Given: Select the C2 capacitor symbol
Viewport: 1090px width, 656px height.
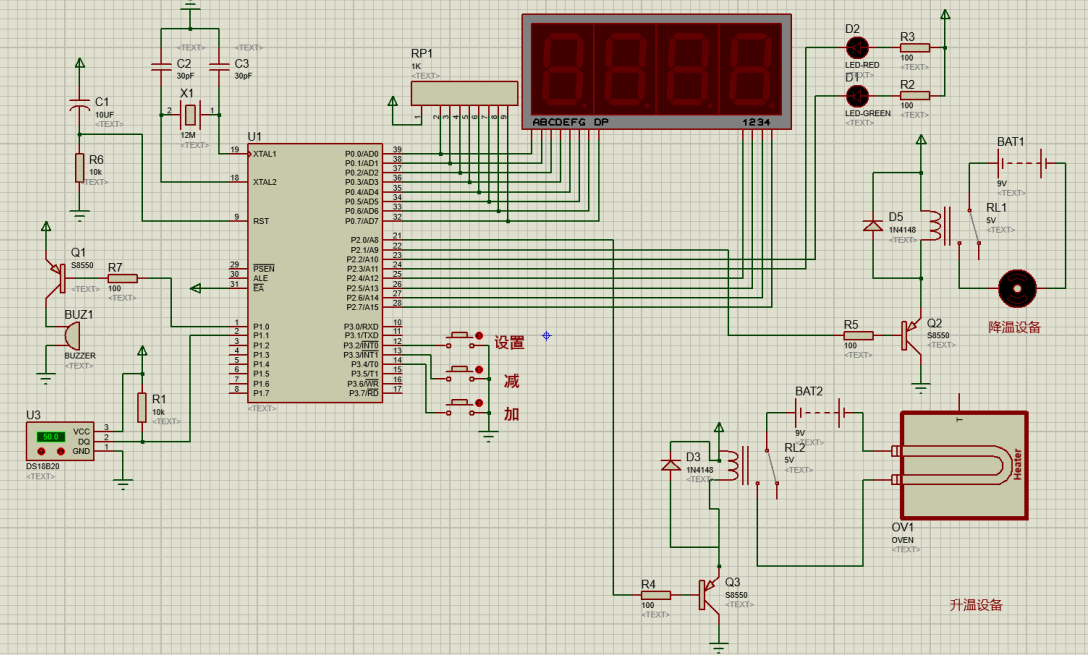Looking at the screenshot, I should click(161, 67).
